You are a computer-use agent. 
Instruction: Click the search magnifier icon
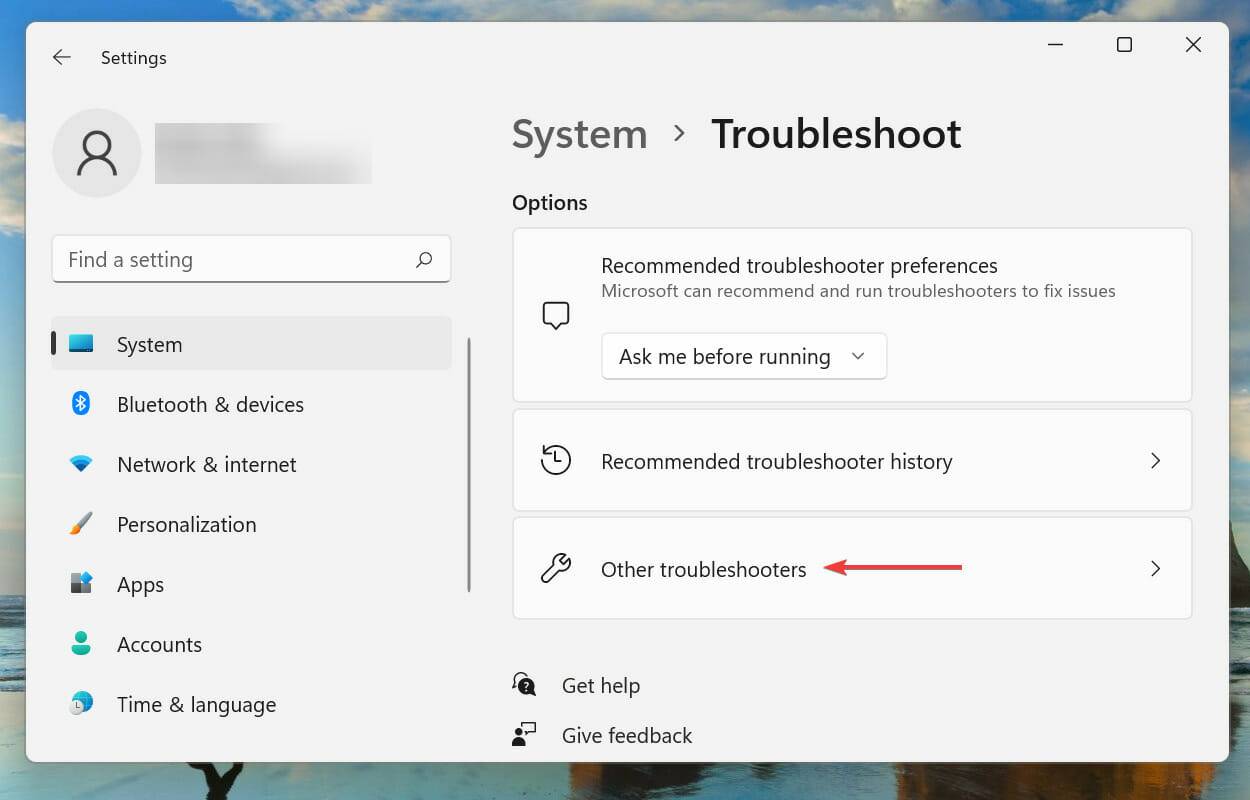[424, 260]
